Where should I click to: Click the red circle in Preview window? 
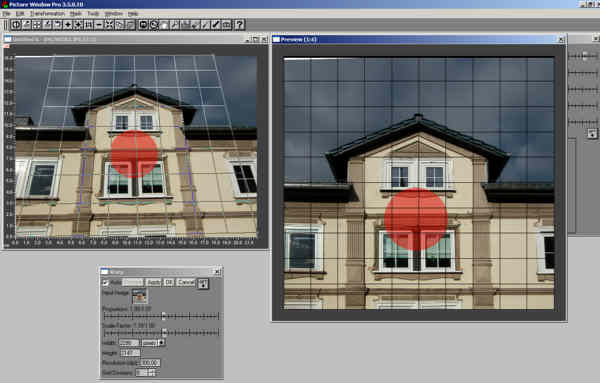point(416,219)
